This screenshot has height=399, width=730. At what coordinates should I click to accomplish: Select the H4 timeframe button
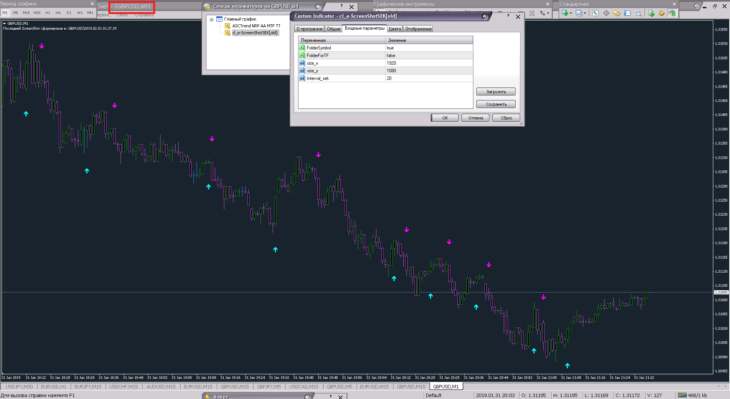[58, 13]
